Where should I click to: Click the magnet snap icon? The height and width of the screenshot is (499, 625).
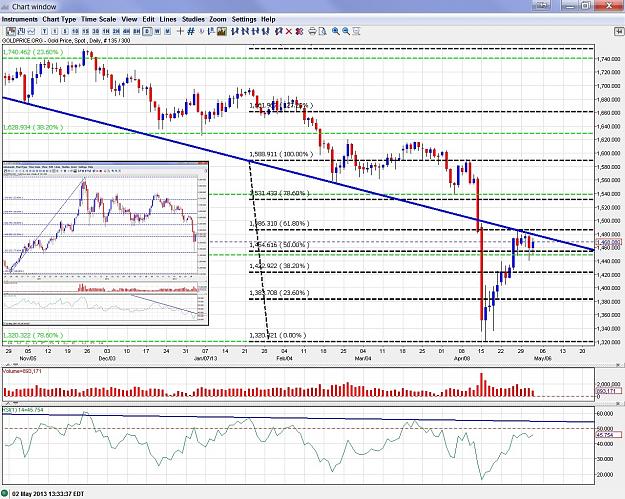pos(202,31)
